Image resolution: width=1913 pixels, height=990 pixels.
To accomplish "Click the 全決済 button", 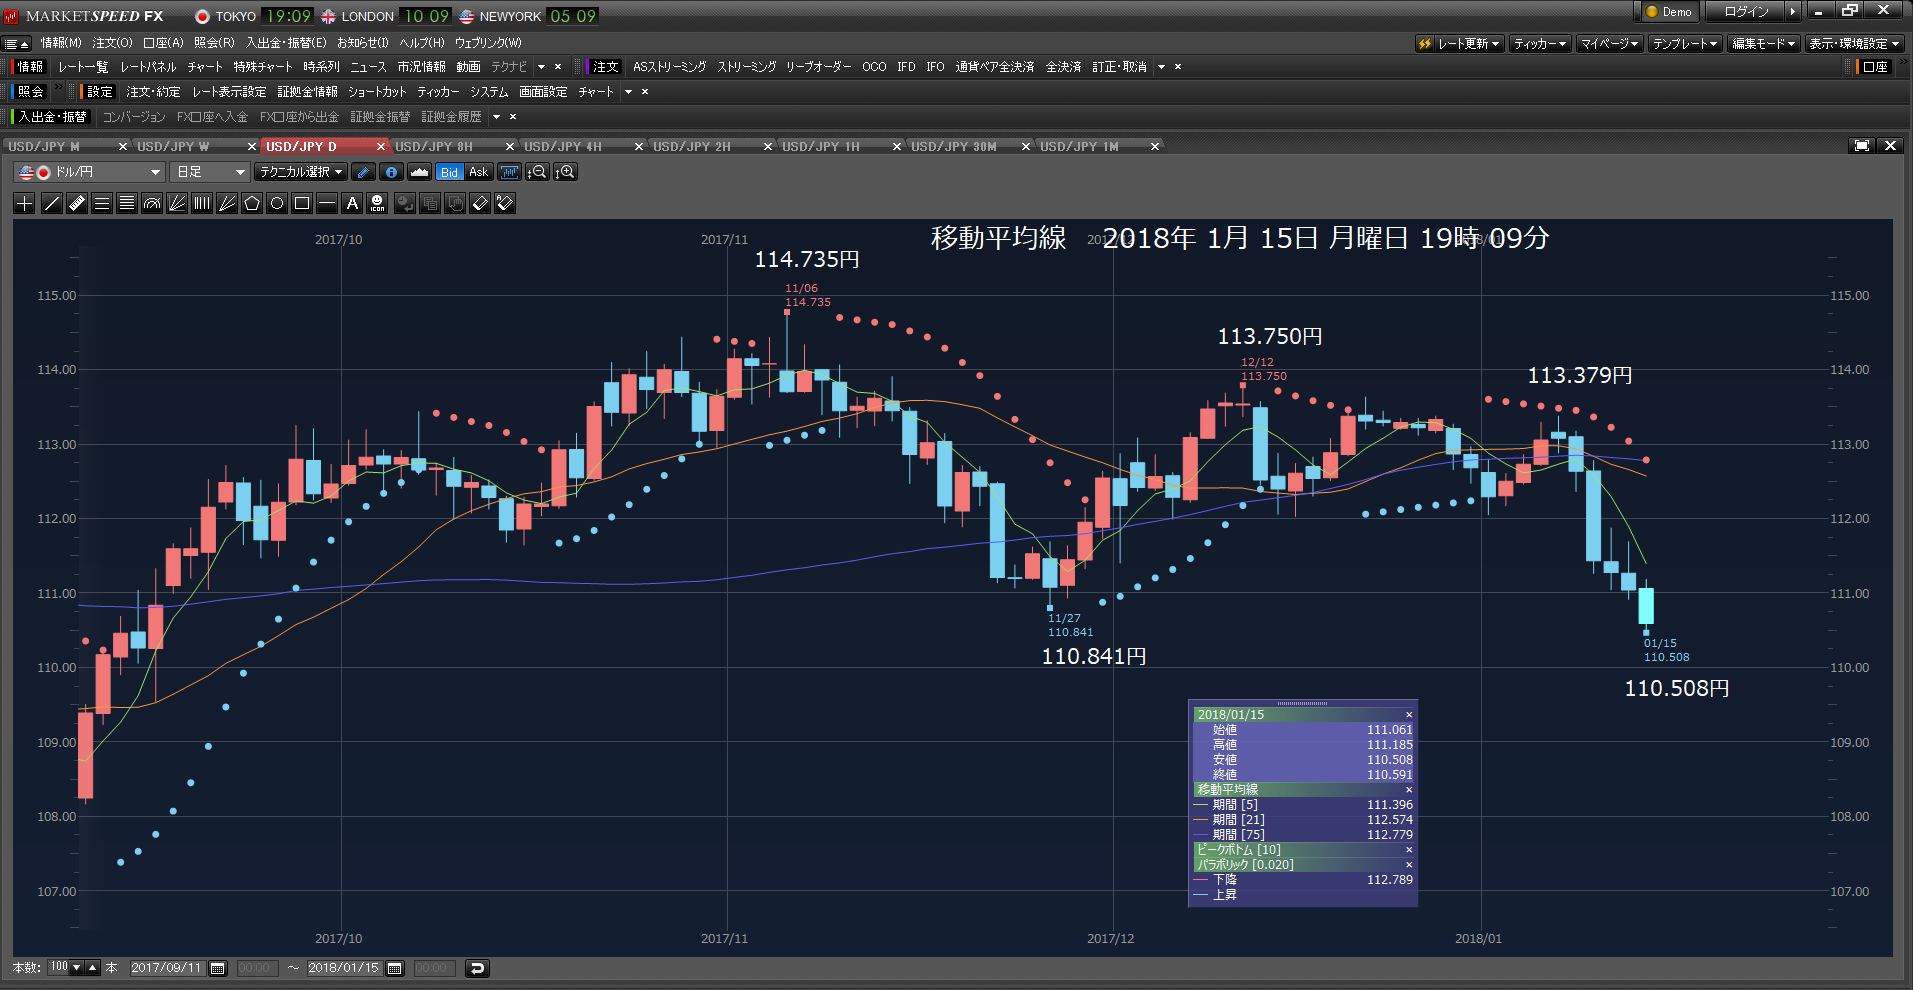I will [x=1063, y=67].
